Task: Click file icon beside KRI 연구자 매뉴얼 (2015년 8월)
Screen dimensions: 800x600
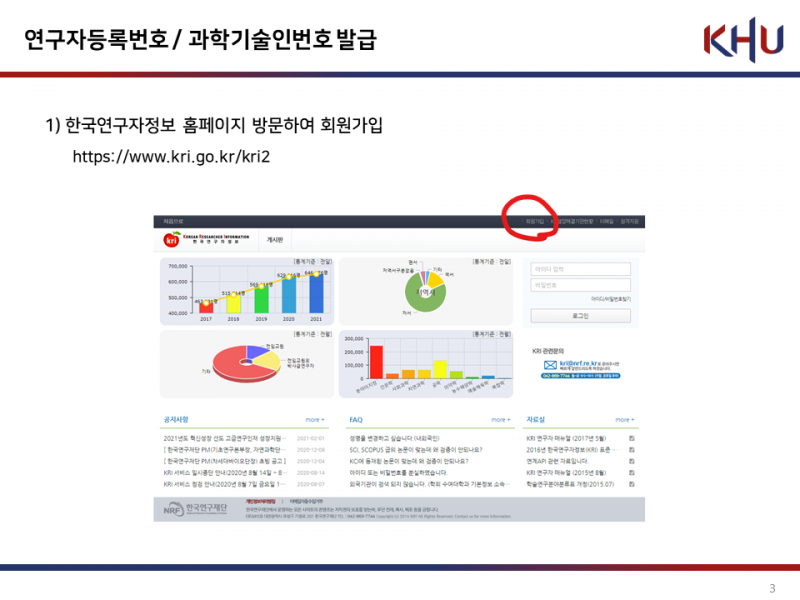Action: point(631,472)
